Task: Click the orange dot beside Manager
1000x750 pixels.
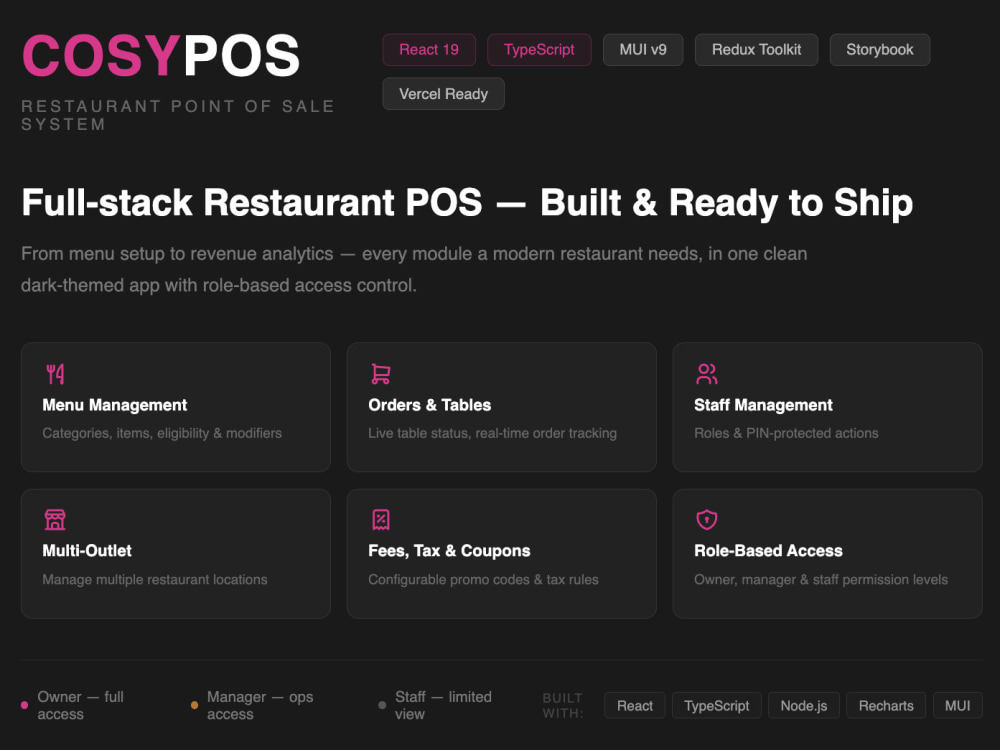Action: click(x=195, y=705)
